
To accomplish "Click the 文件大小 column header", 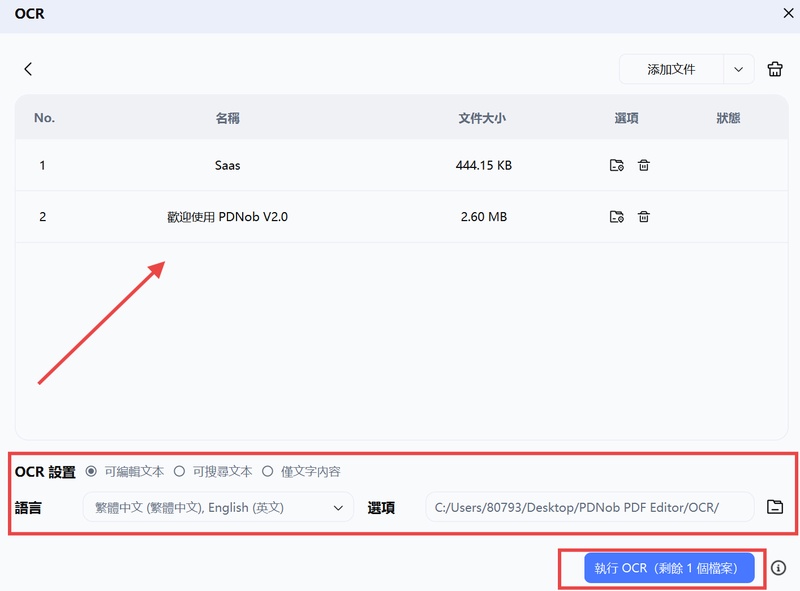I will point(482,118).
